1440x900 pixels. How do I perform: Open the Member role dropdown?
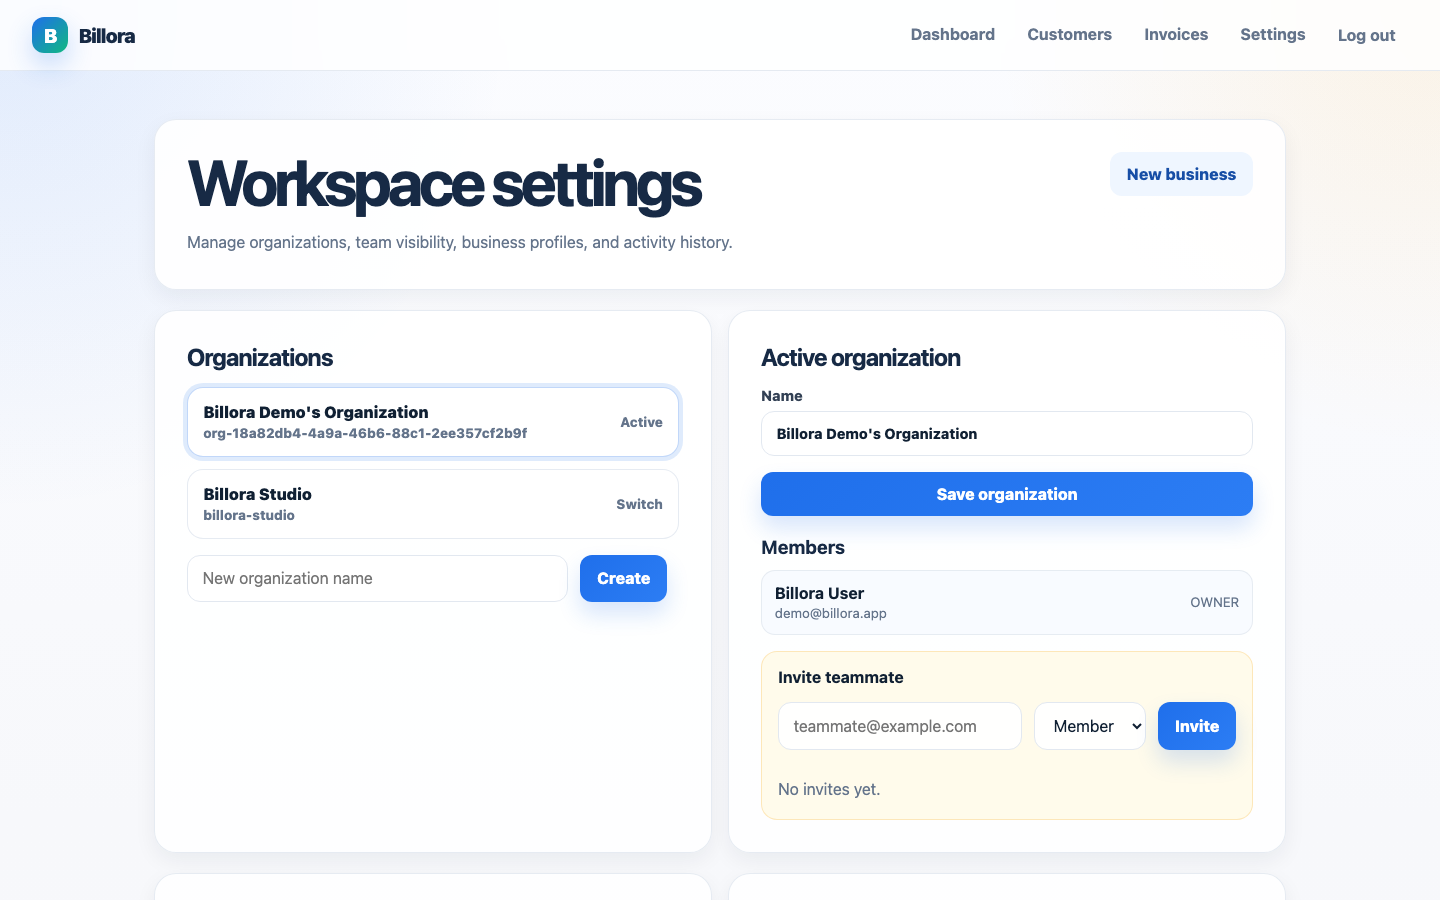tap(1090, 726)
